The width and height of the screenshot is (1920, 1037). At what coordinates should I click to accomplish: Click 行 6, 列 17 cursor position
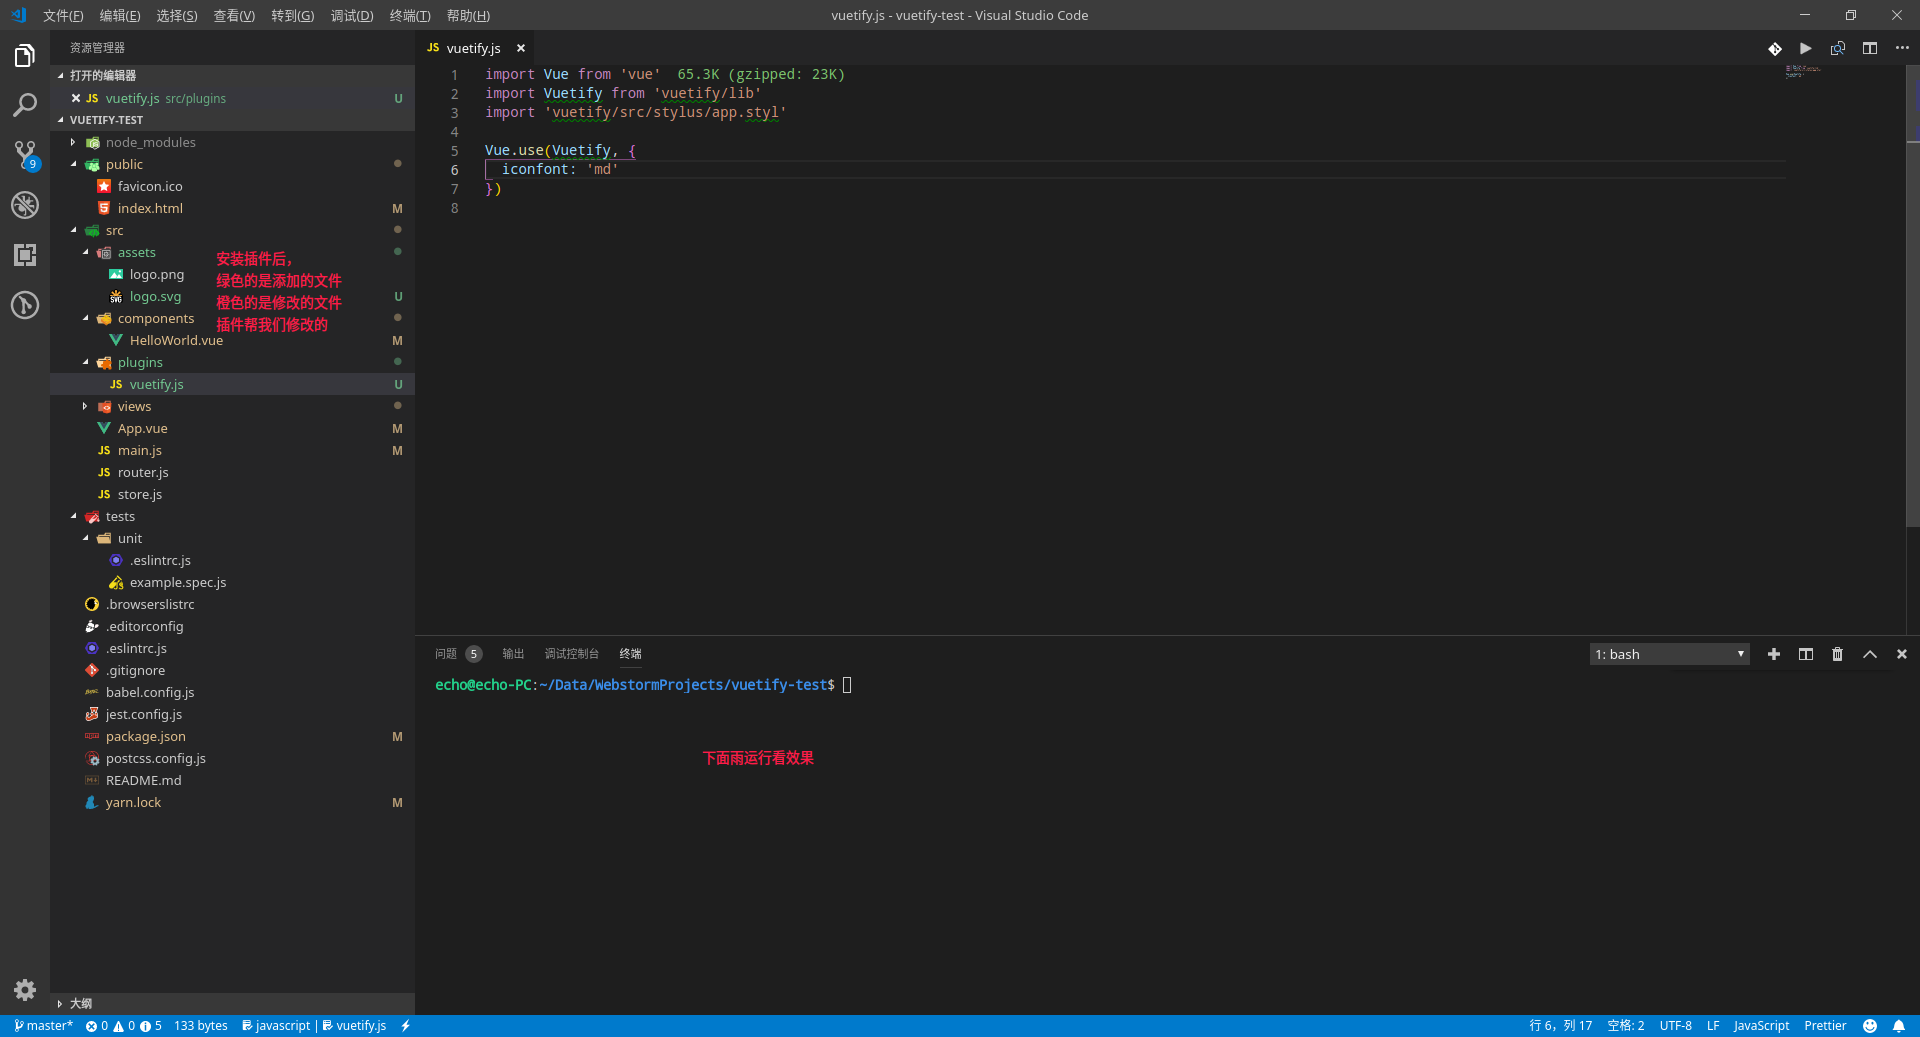[x=1560, y=1026]
